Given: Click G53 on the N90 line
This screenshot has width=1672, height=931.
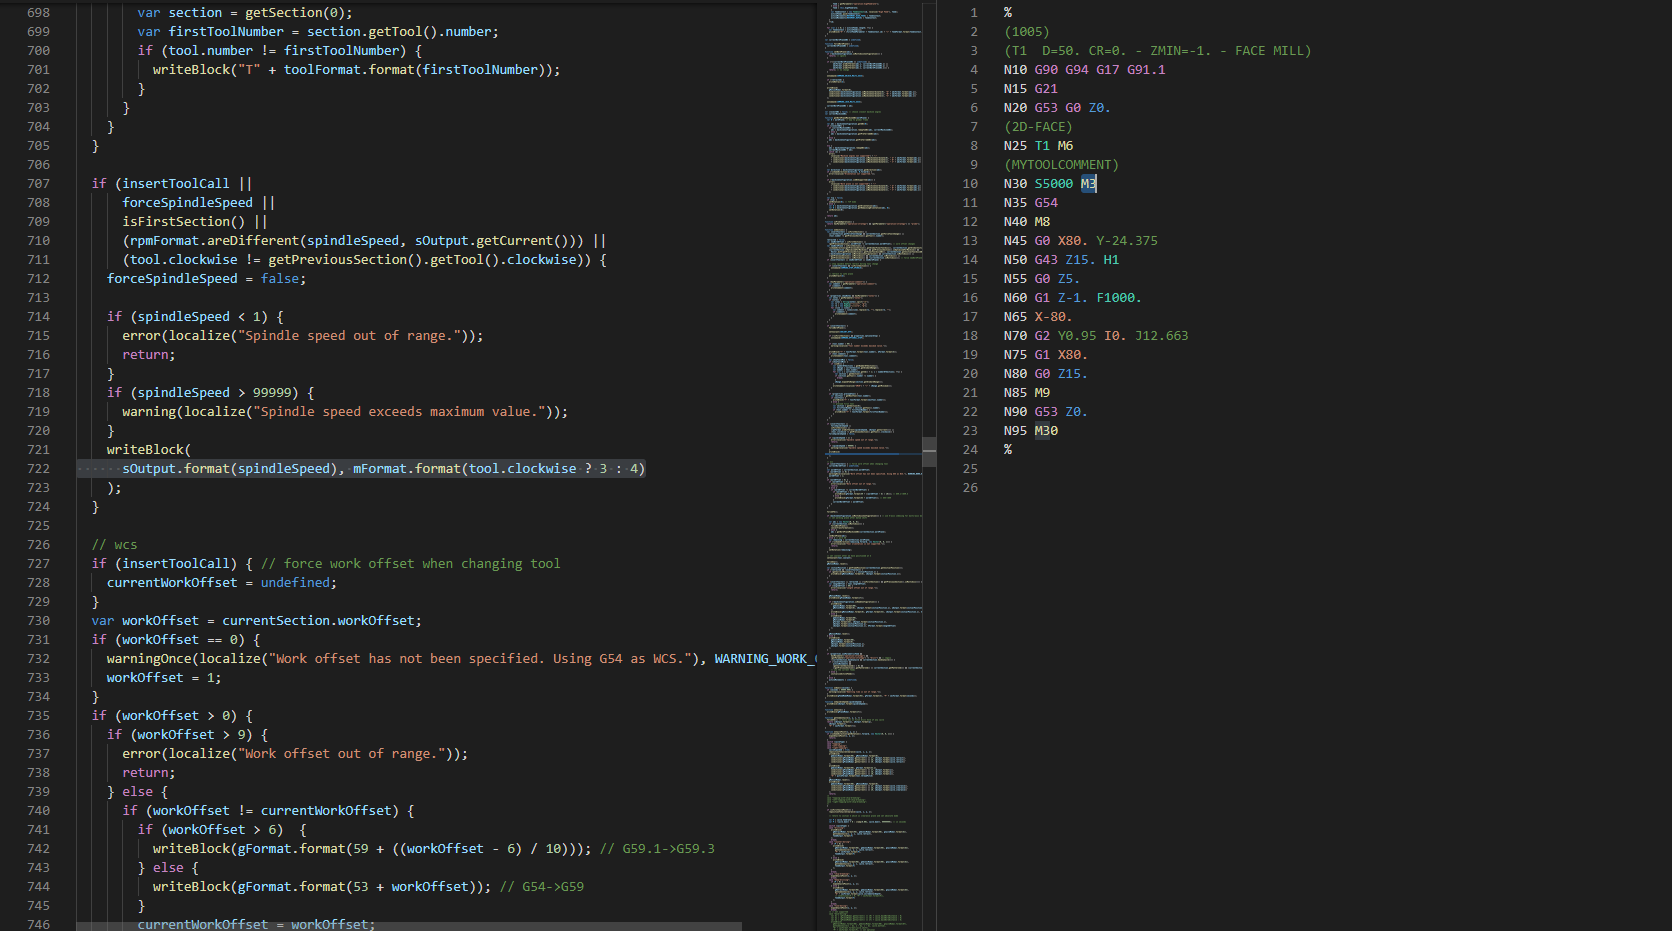Looking at the screenshot, I should pyautogui.click(x=1046, y=412).
